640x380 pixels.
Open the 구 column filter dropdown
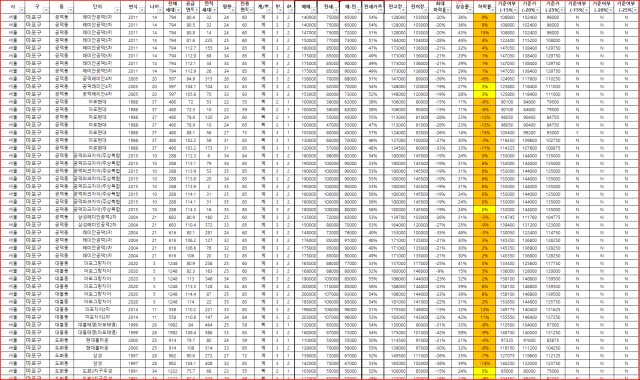46,10
